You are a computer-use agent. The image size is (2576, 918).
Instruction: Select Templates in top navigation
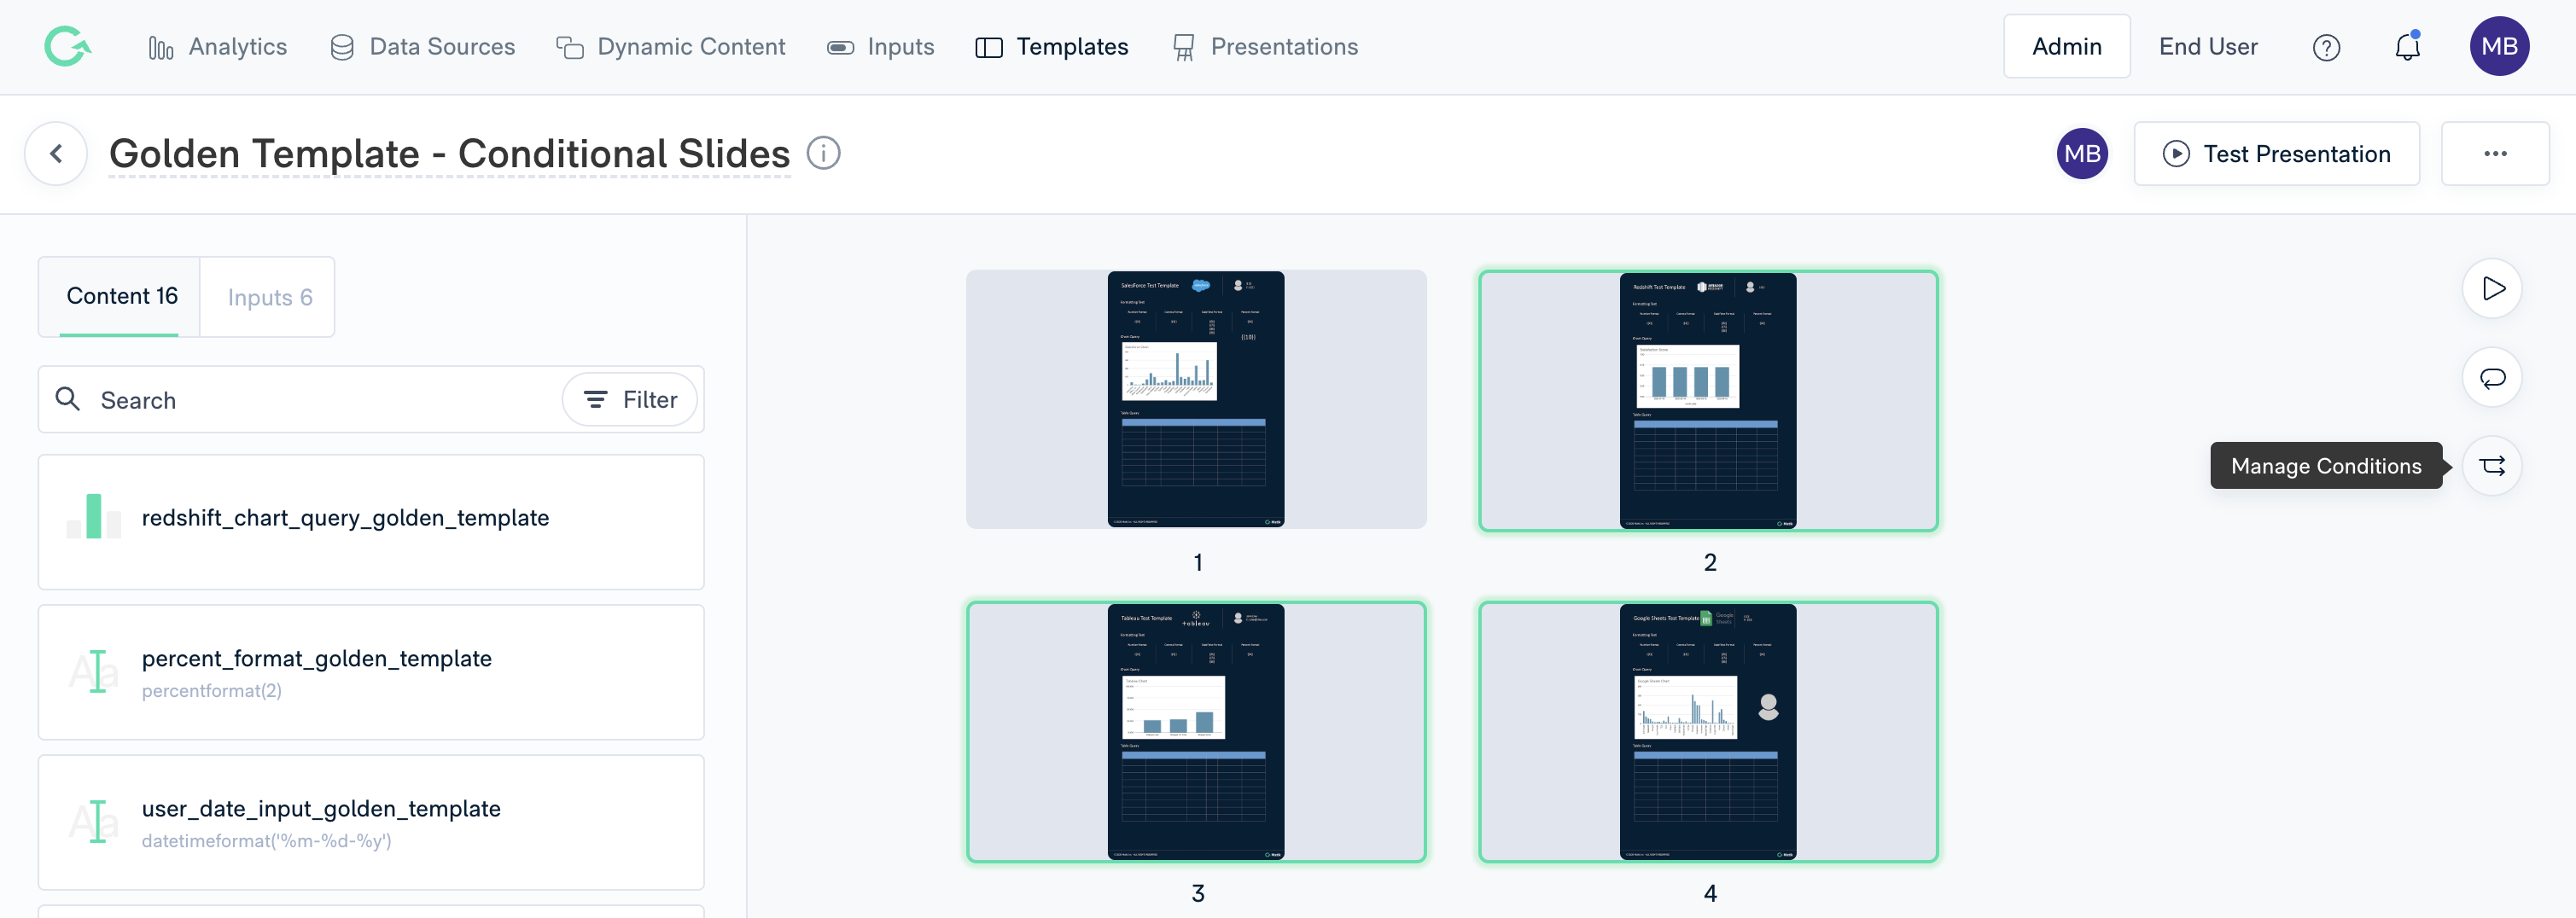click(x=1051, y=47)
